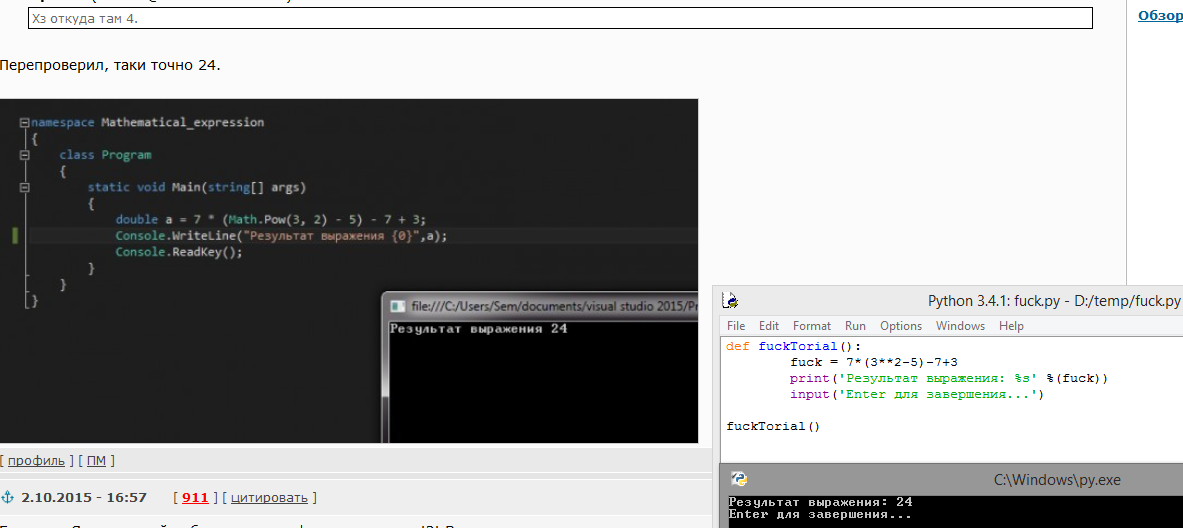Click the quote box 'Хз откуда там 4.'
Viewport: 1183px width, 528px height.
click(x=560, y=18)
